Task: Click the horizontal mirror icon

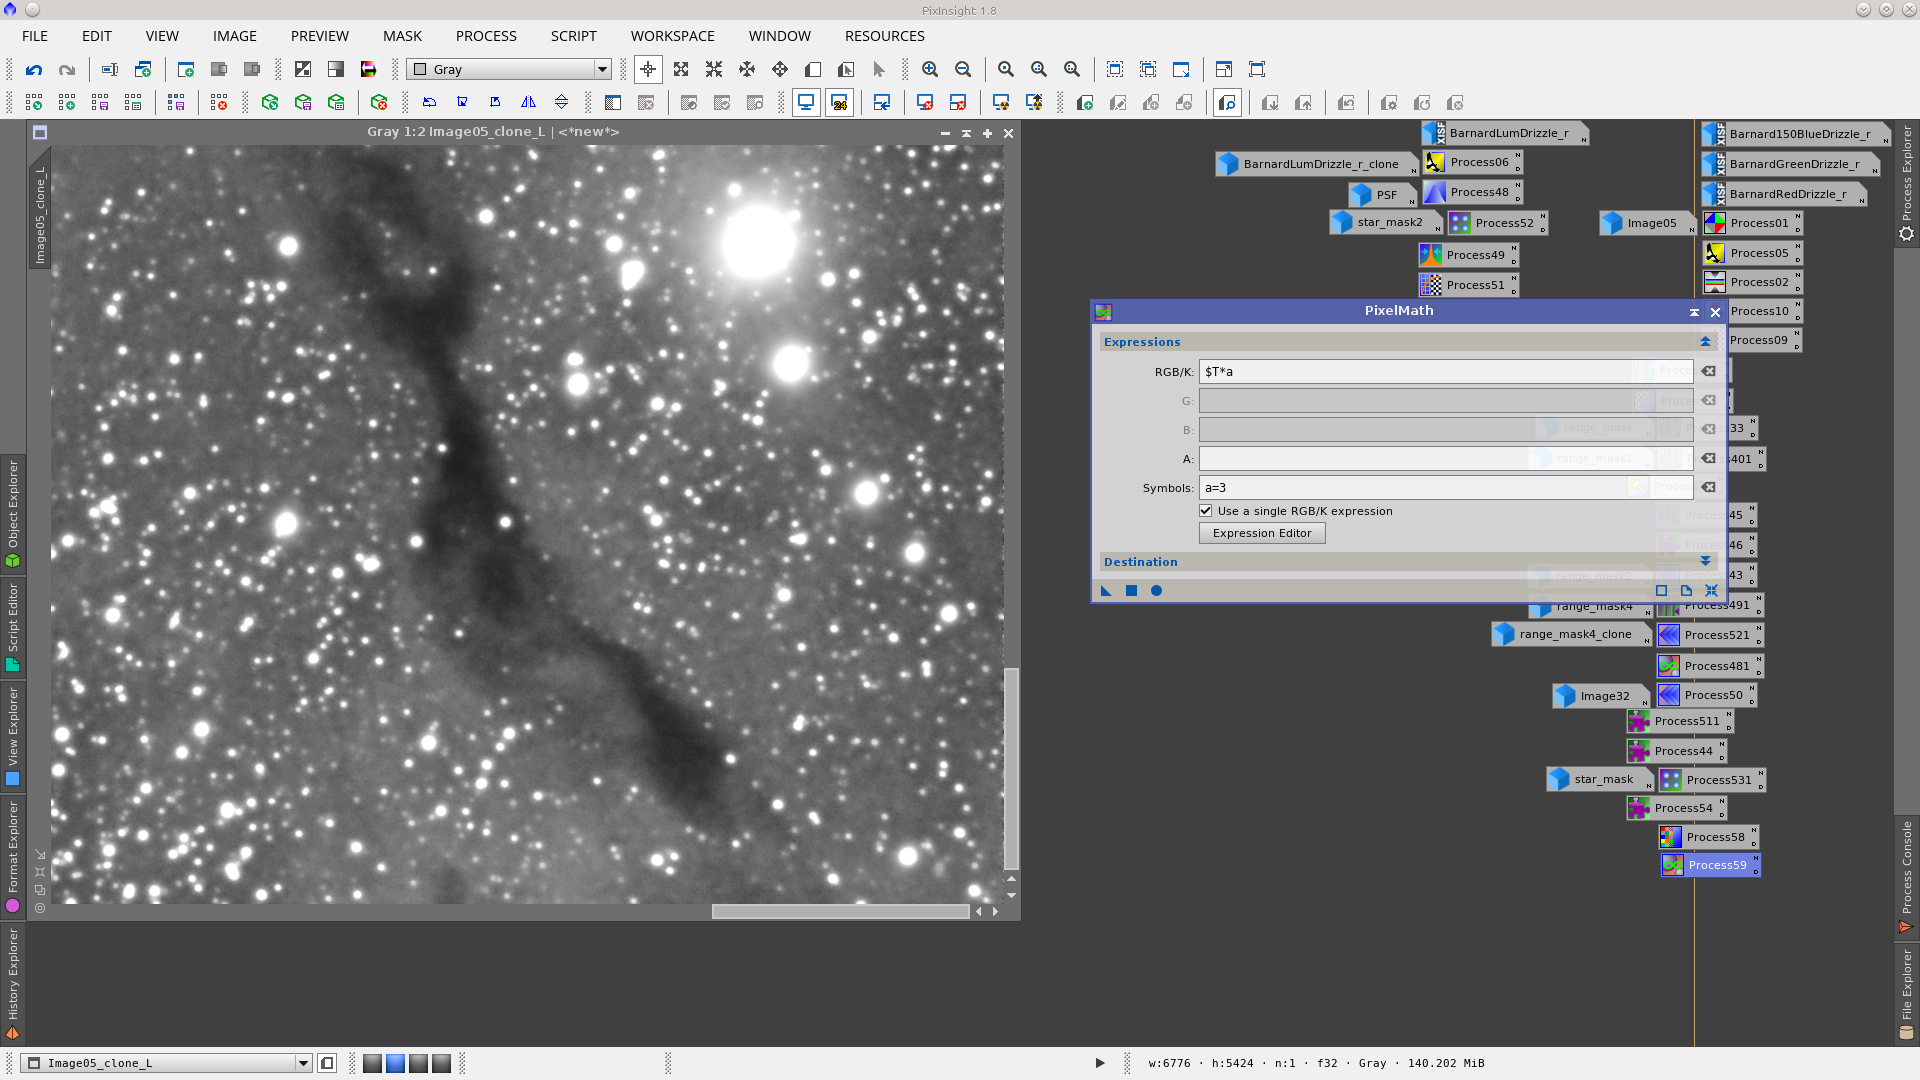Action: (528, 103)
